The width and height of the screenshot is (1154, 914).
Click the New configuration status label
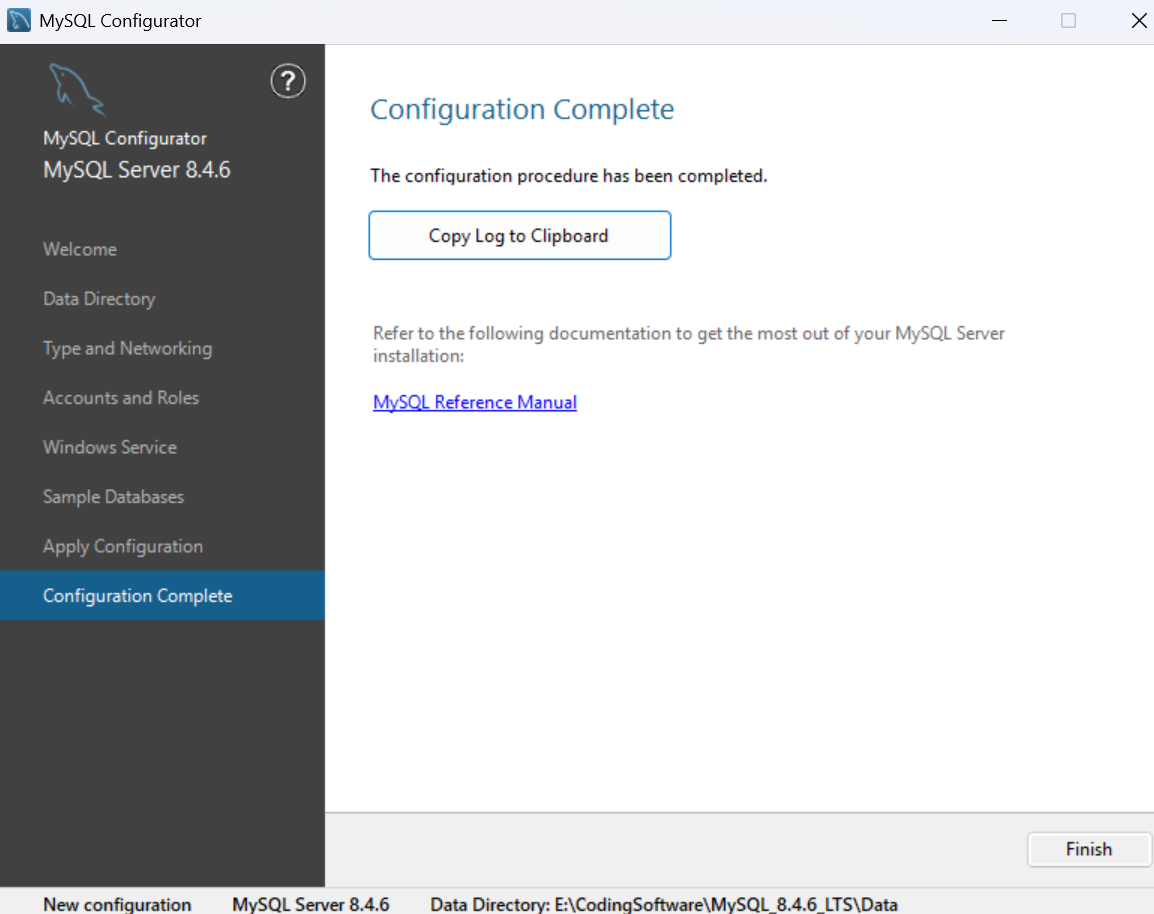pyautogui.click(x=117, y=904)
